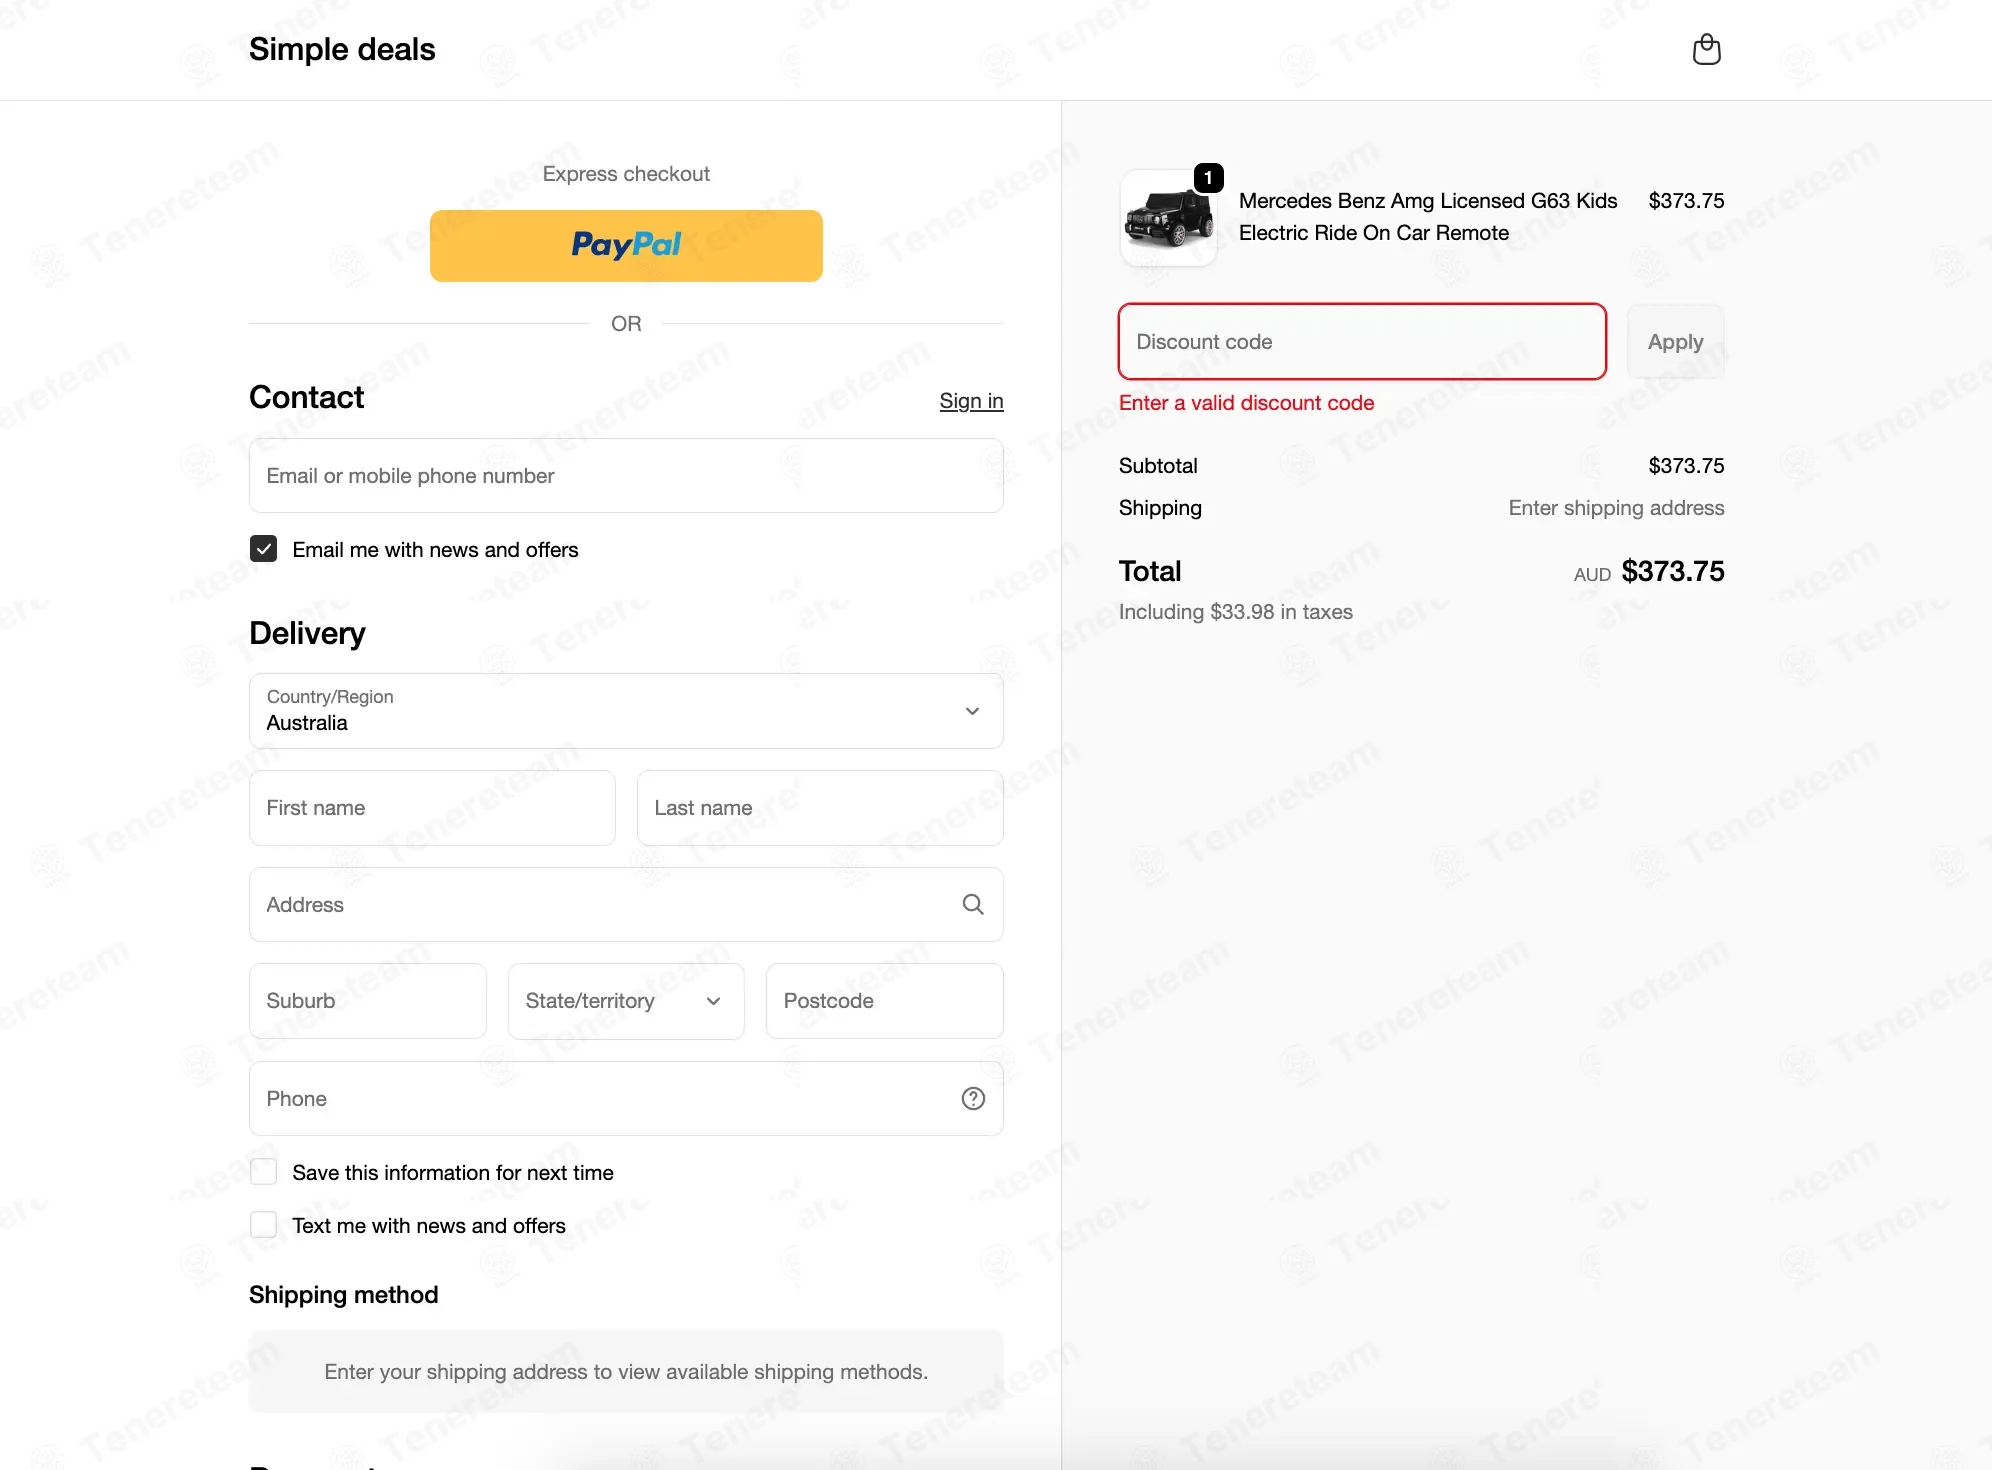Click the shipping methods placeholder message
The height and width of the screenshot is (1470, 1992).
[x=626, y=1372]
